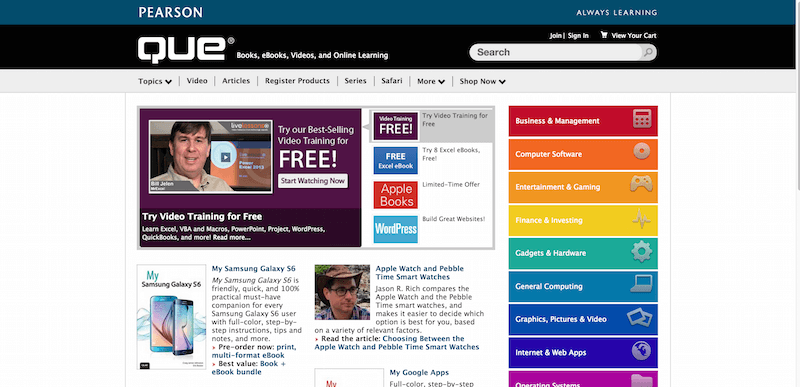800x387 pixels.
Task: Click the Join link
Action: click(555, 35)
